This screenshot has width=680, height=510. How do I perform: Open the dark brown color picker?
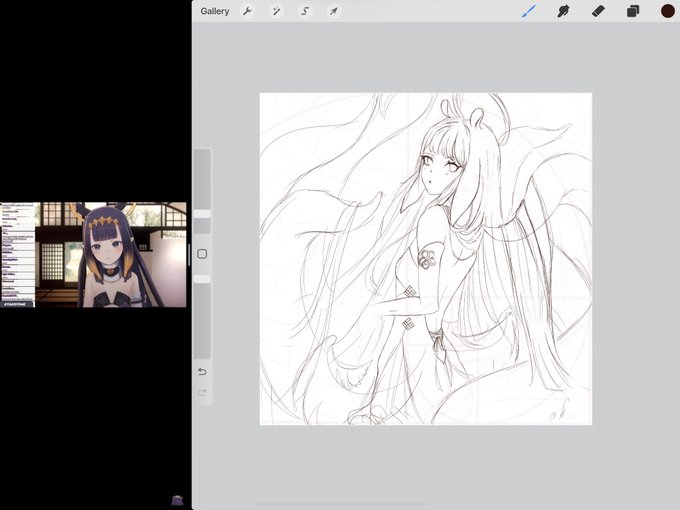point(667,11)
